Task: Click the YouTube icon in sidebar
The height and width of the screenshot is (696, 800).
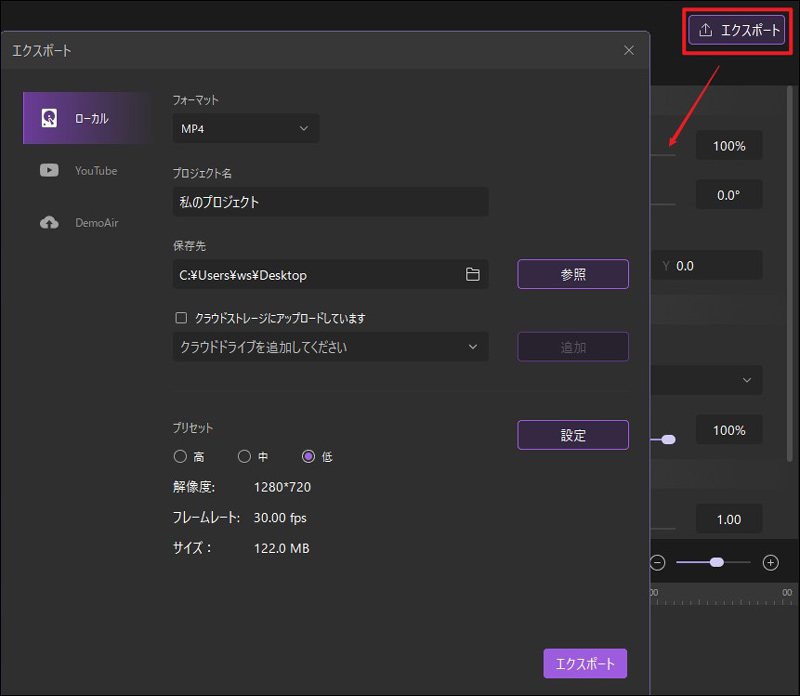Action: 49,171
